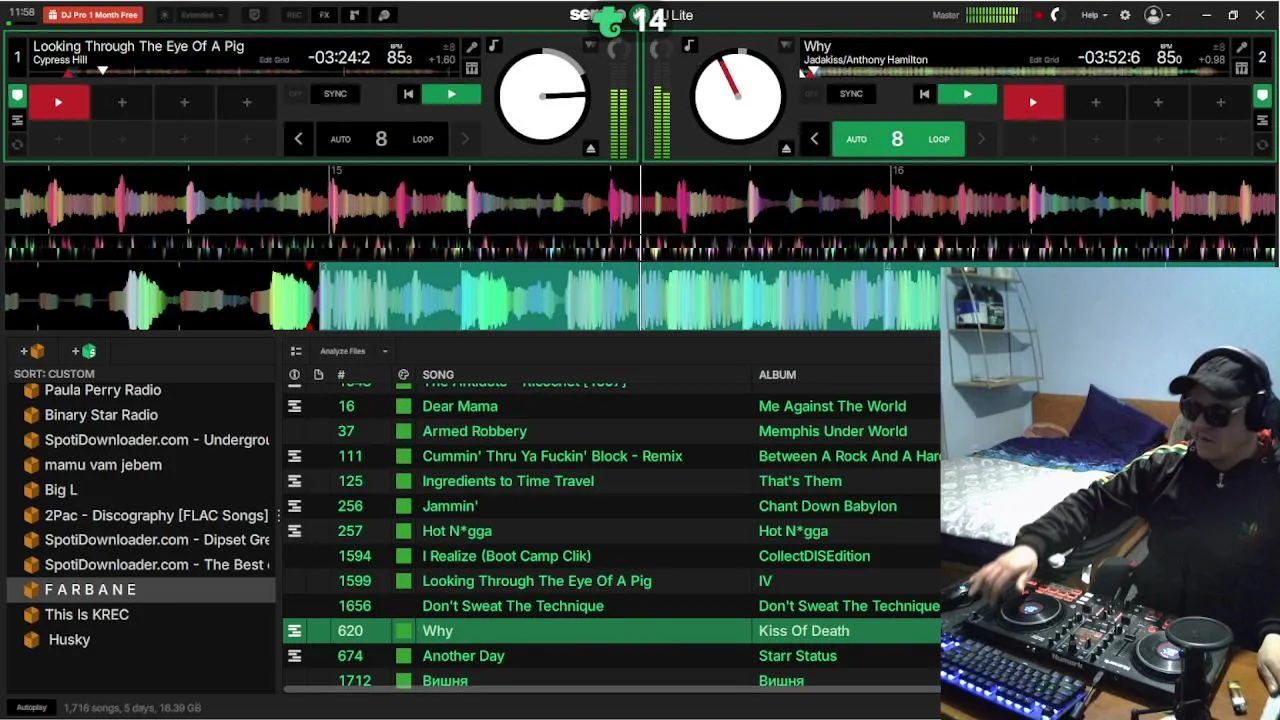The width and height of the screenshot is (1280, 720).
Task: Open the dropdown triangle above deck 1 platter
Action: point(591,45)
